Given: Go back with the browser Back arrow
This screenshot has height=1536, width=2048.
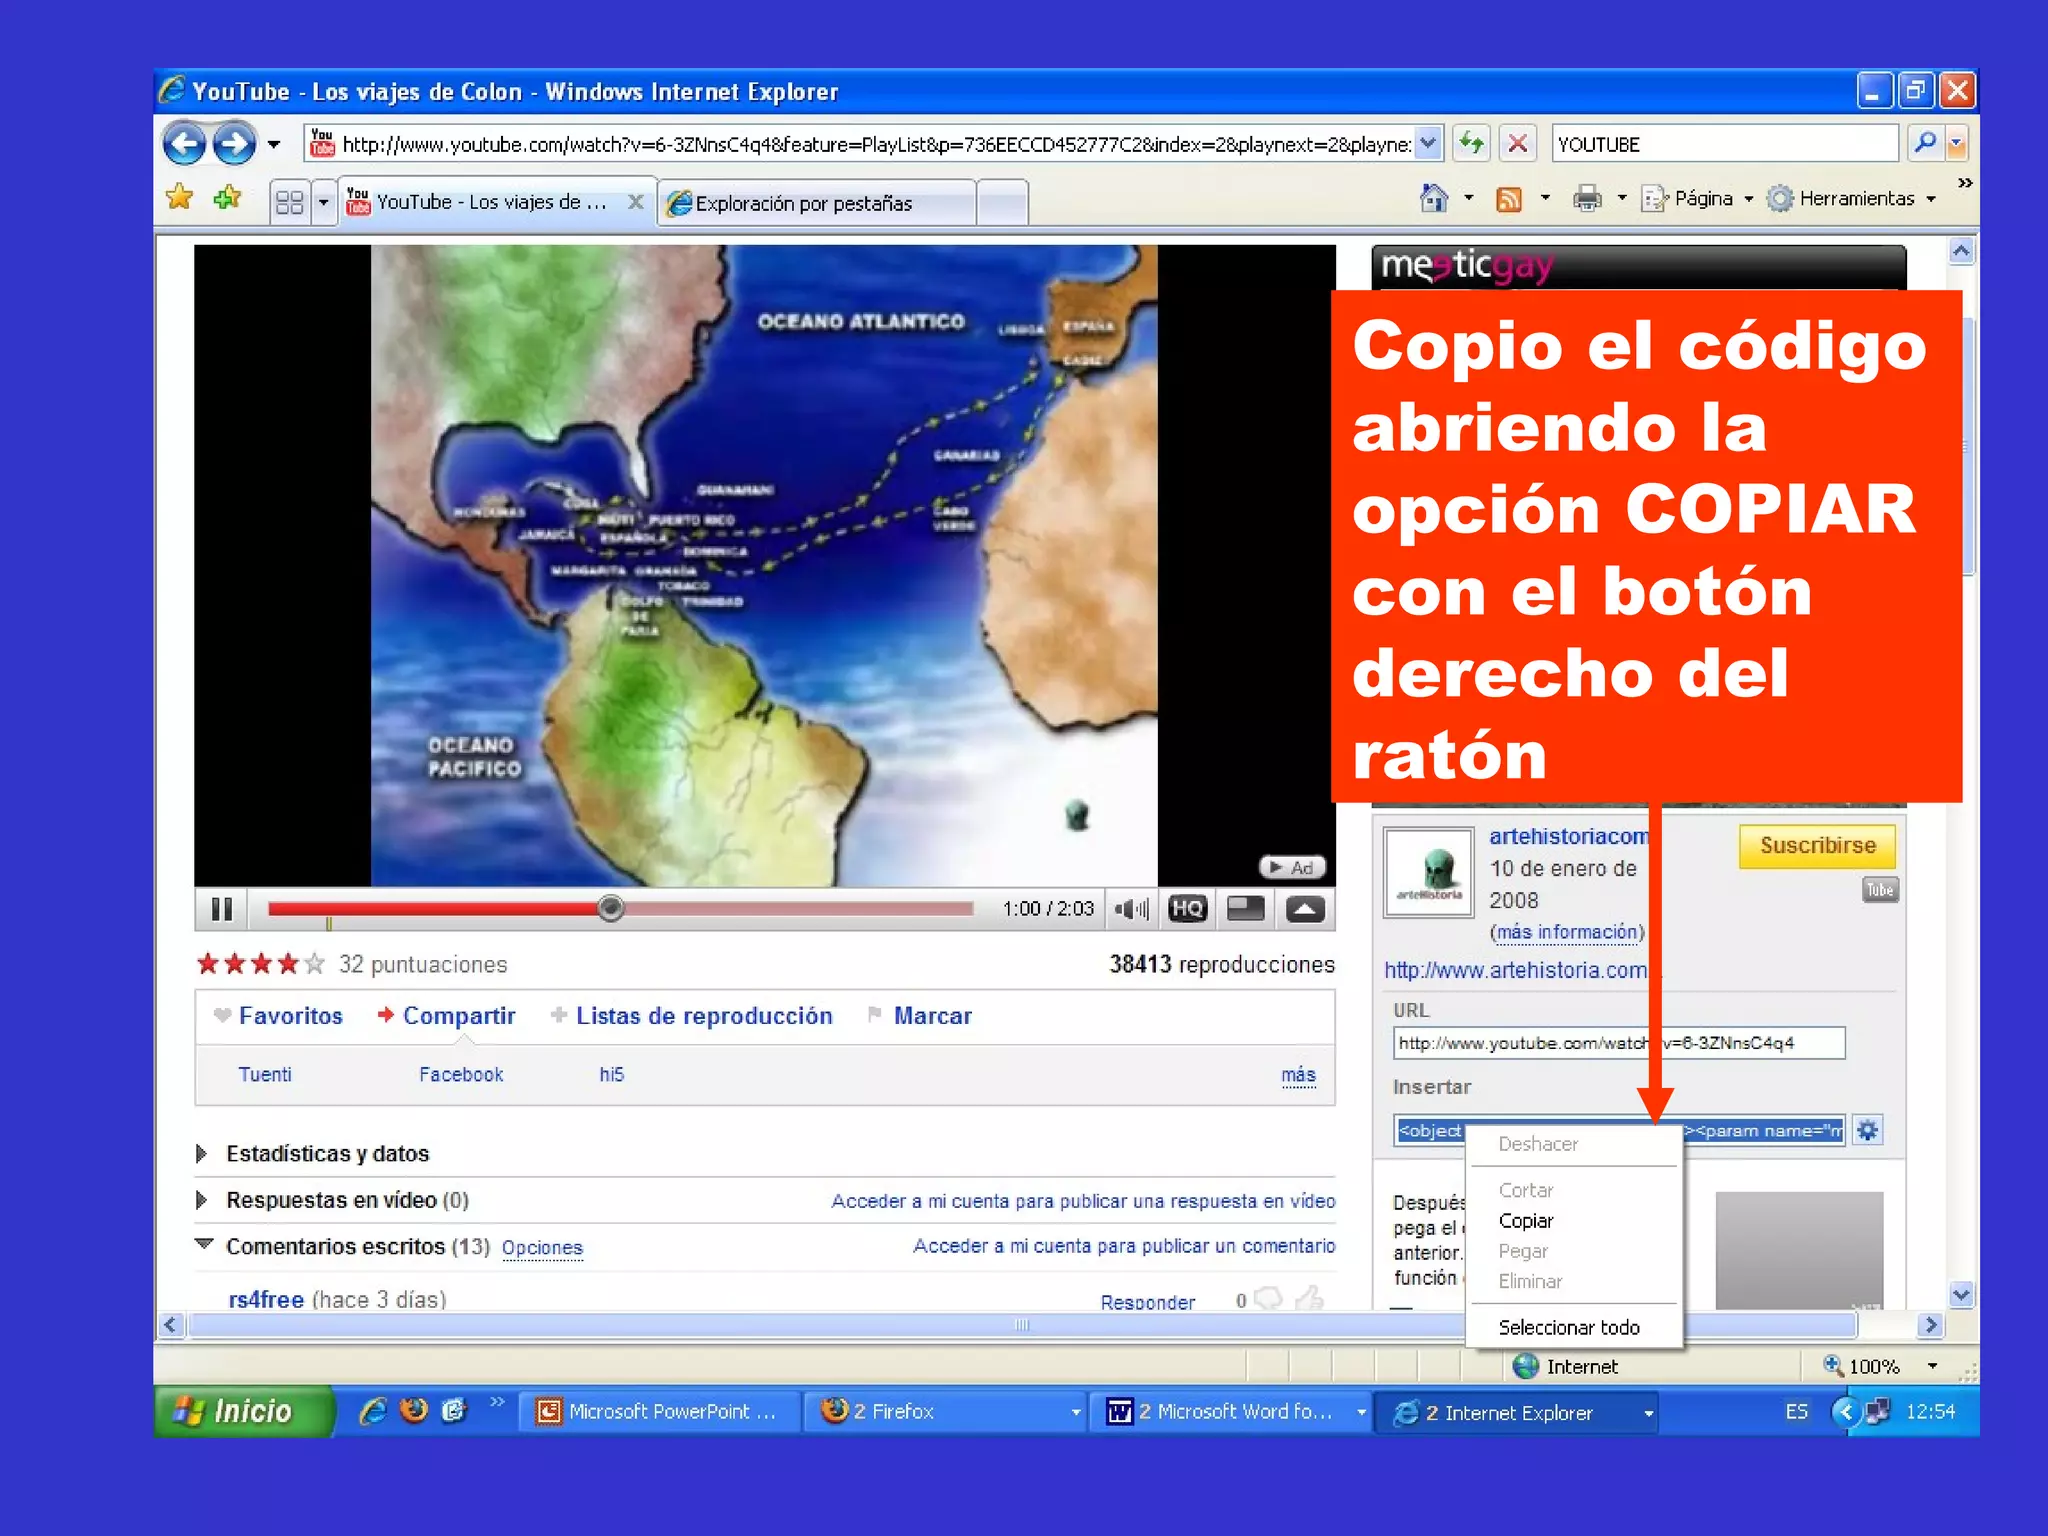Looking at the screenshot, I should [184, 144].
